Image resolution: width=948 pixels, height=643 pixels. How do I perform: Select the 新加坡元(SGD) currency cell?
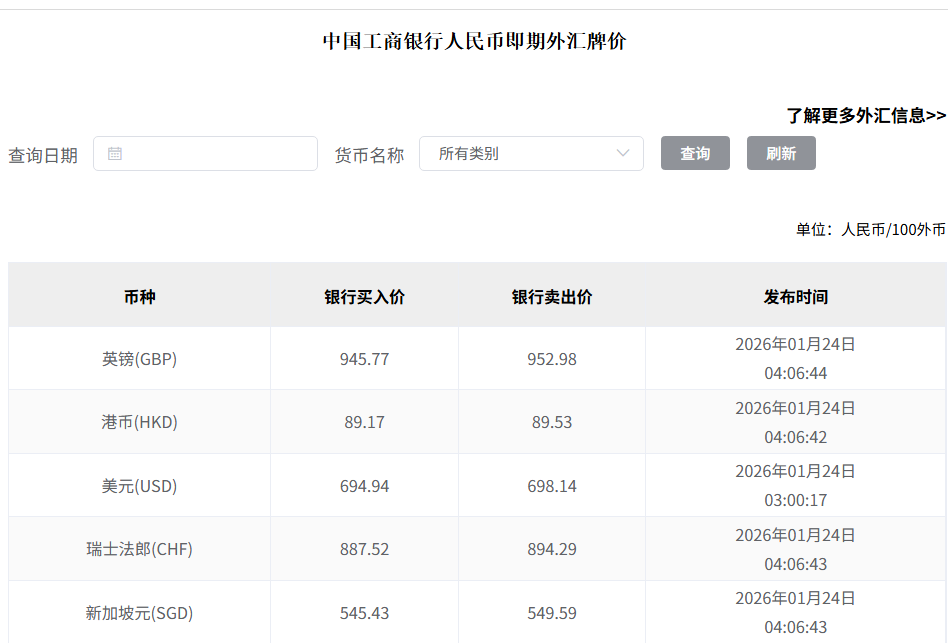[x=140, y=613]
